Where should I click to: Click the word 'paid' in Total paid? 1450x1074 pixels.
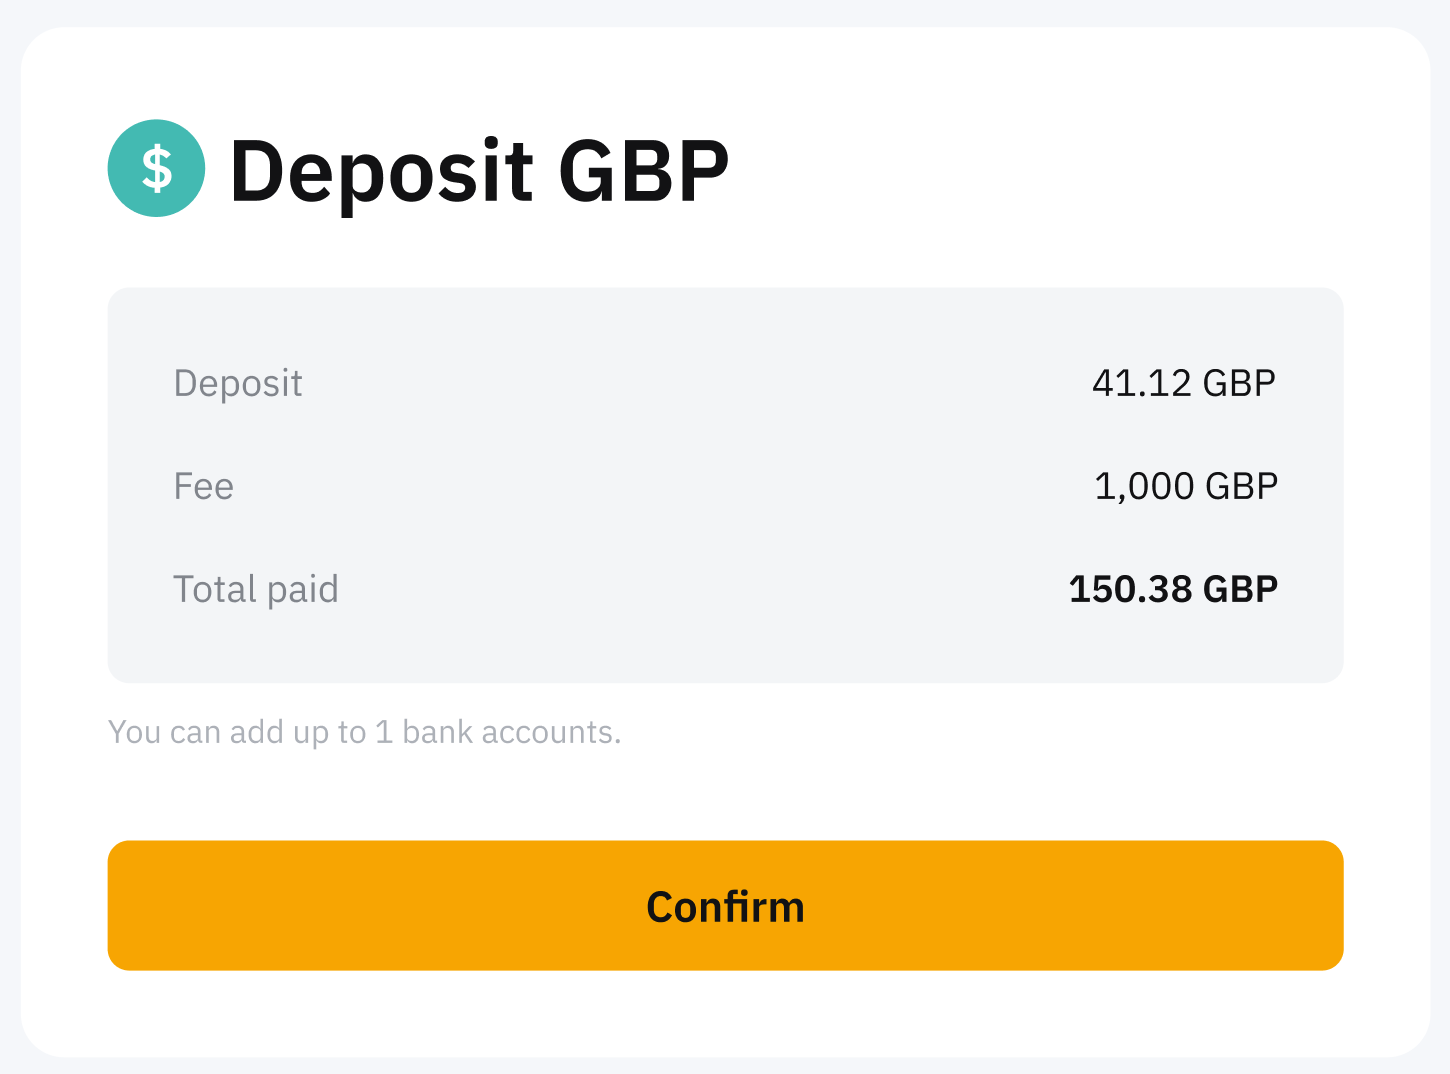click(x=303, y=590)
